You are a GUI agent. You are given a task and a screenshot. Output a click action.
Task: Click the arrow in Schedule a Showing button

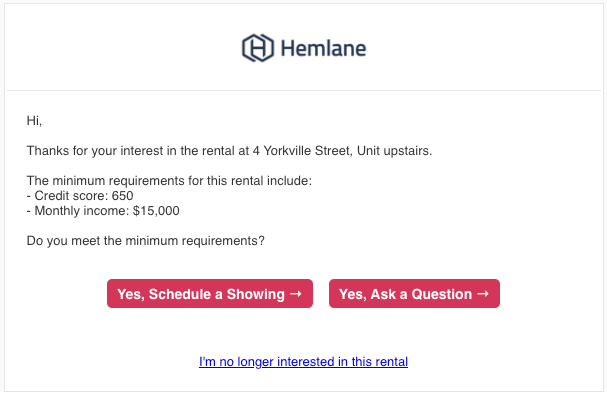[x=296, y=294]
